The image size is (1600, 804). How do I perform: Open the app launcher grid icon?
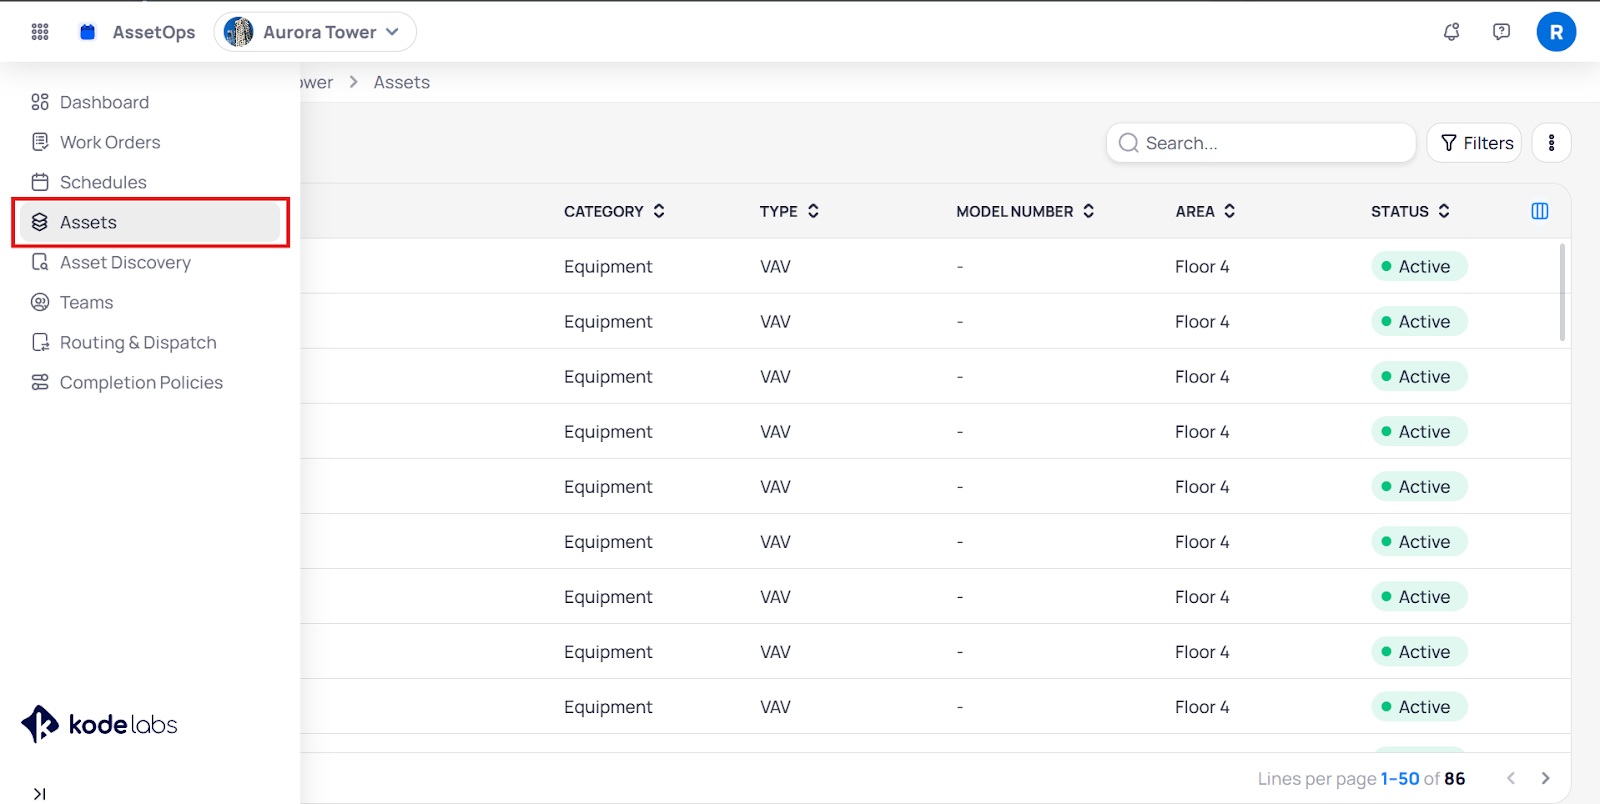click(x=40, y=32)
